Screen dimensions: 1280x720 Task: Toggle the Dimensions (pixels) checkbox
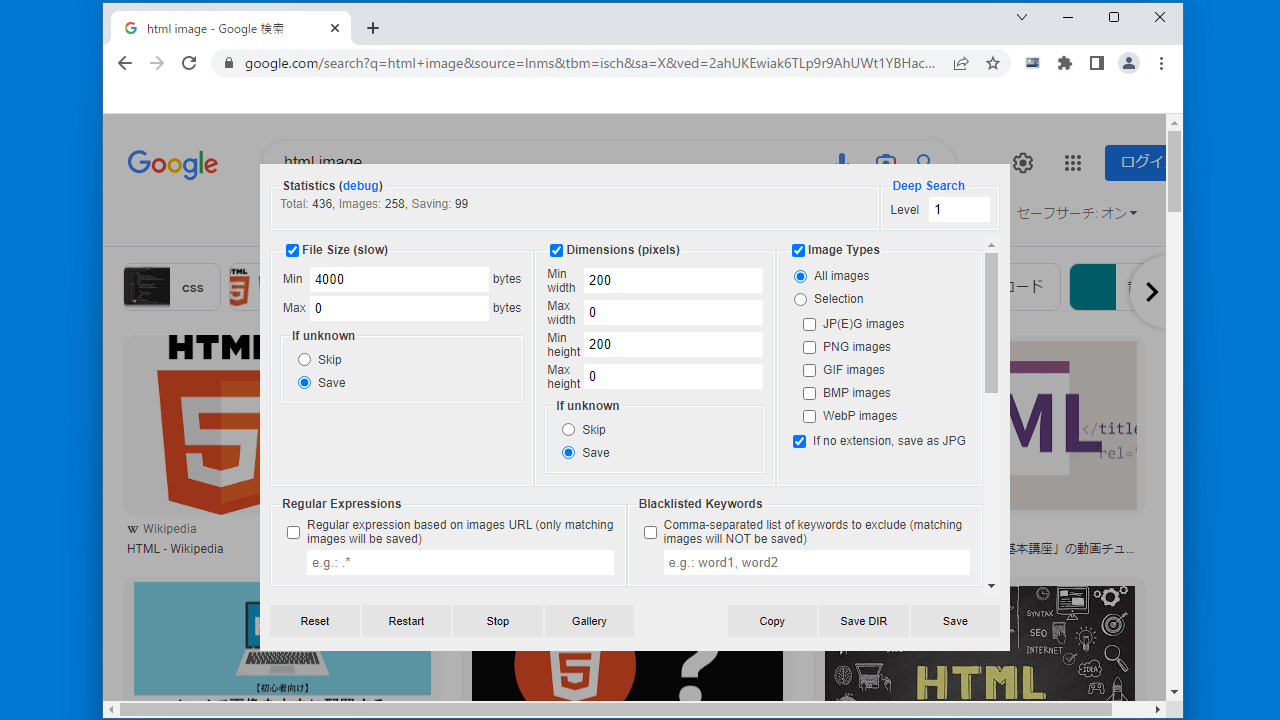click(x=556, y=250)
